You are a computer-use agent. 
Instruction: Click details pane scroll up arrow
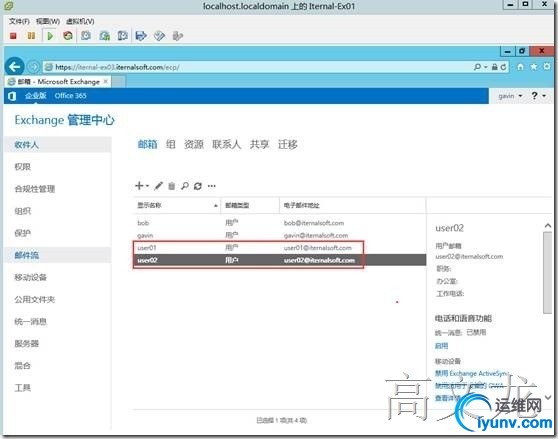click(548, 226)
